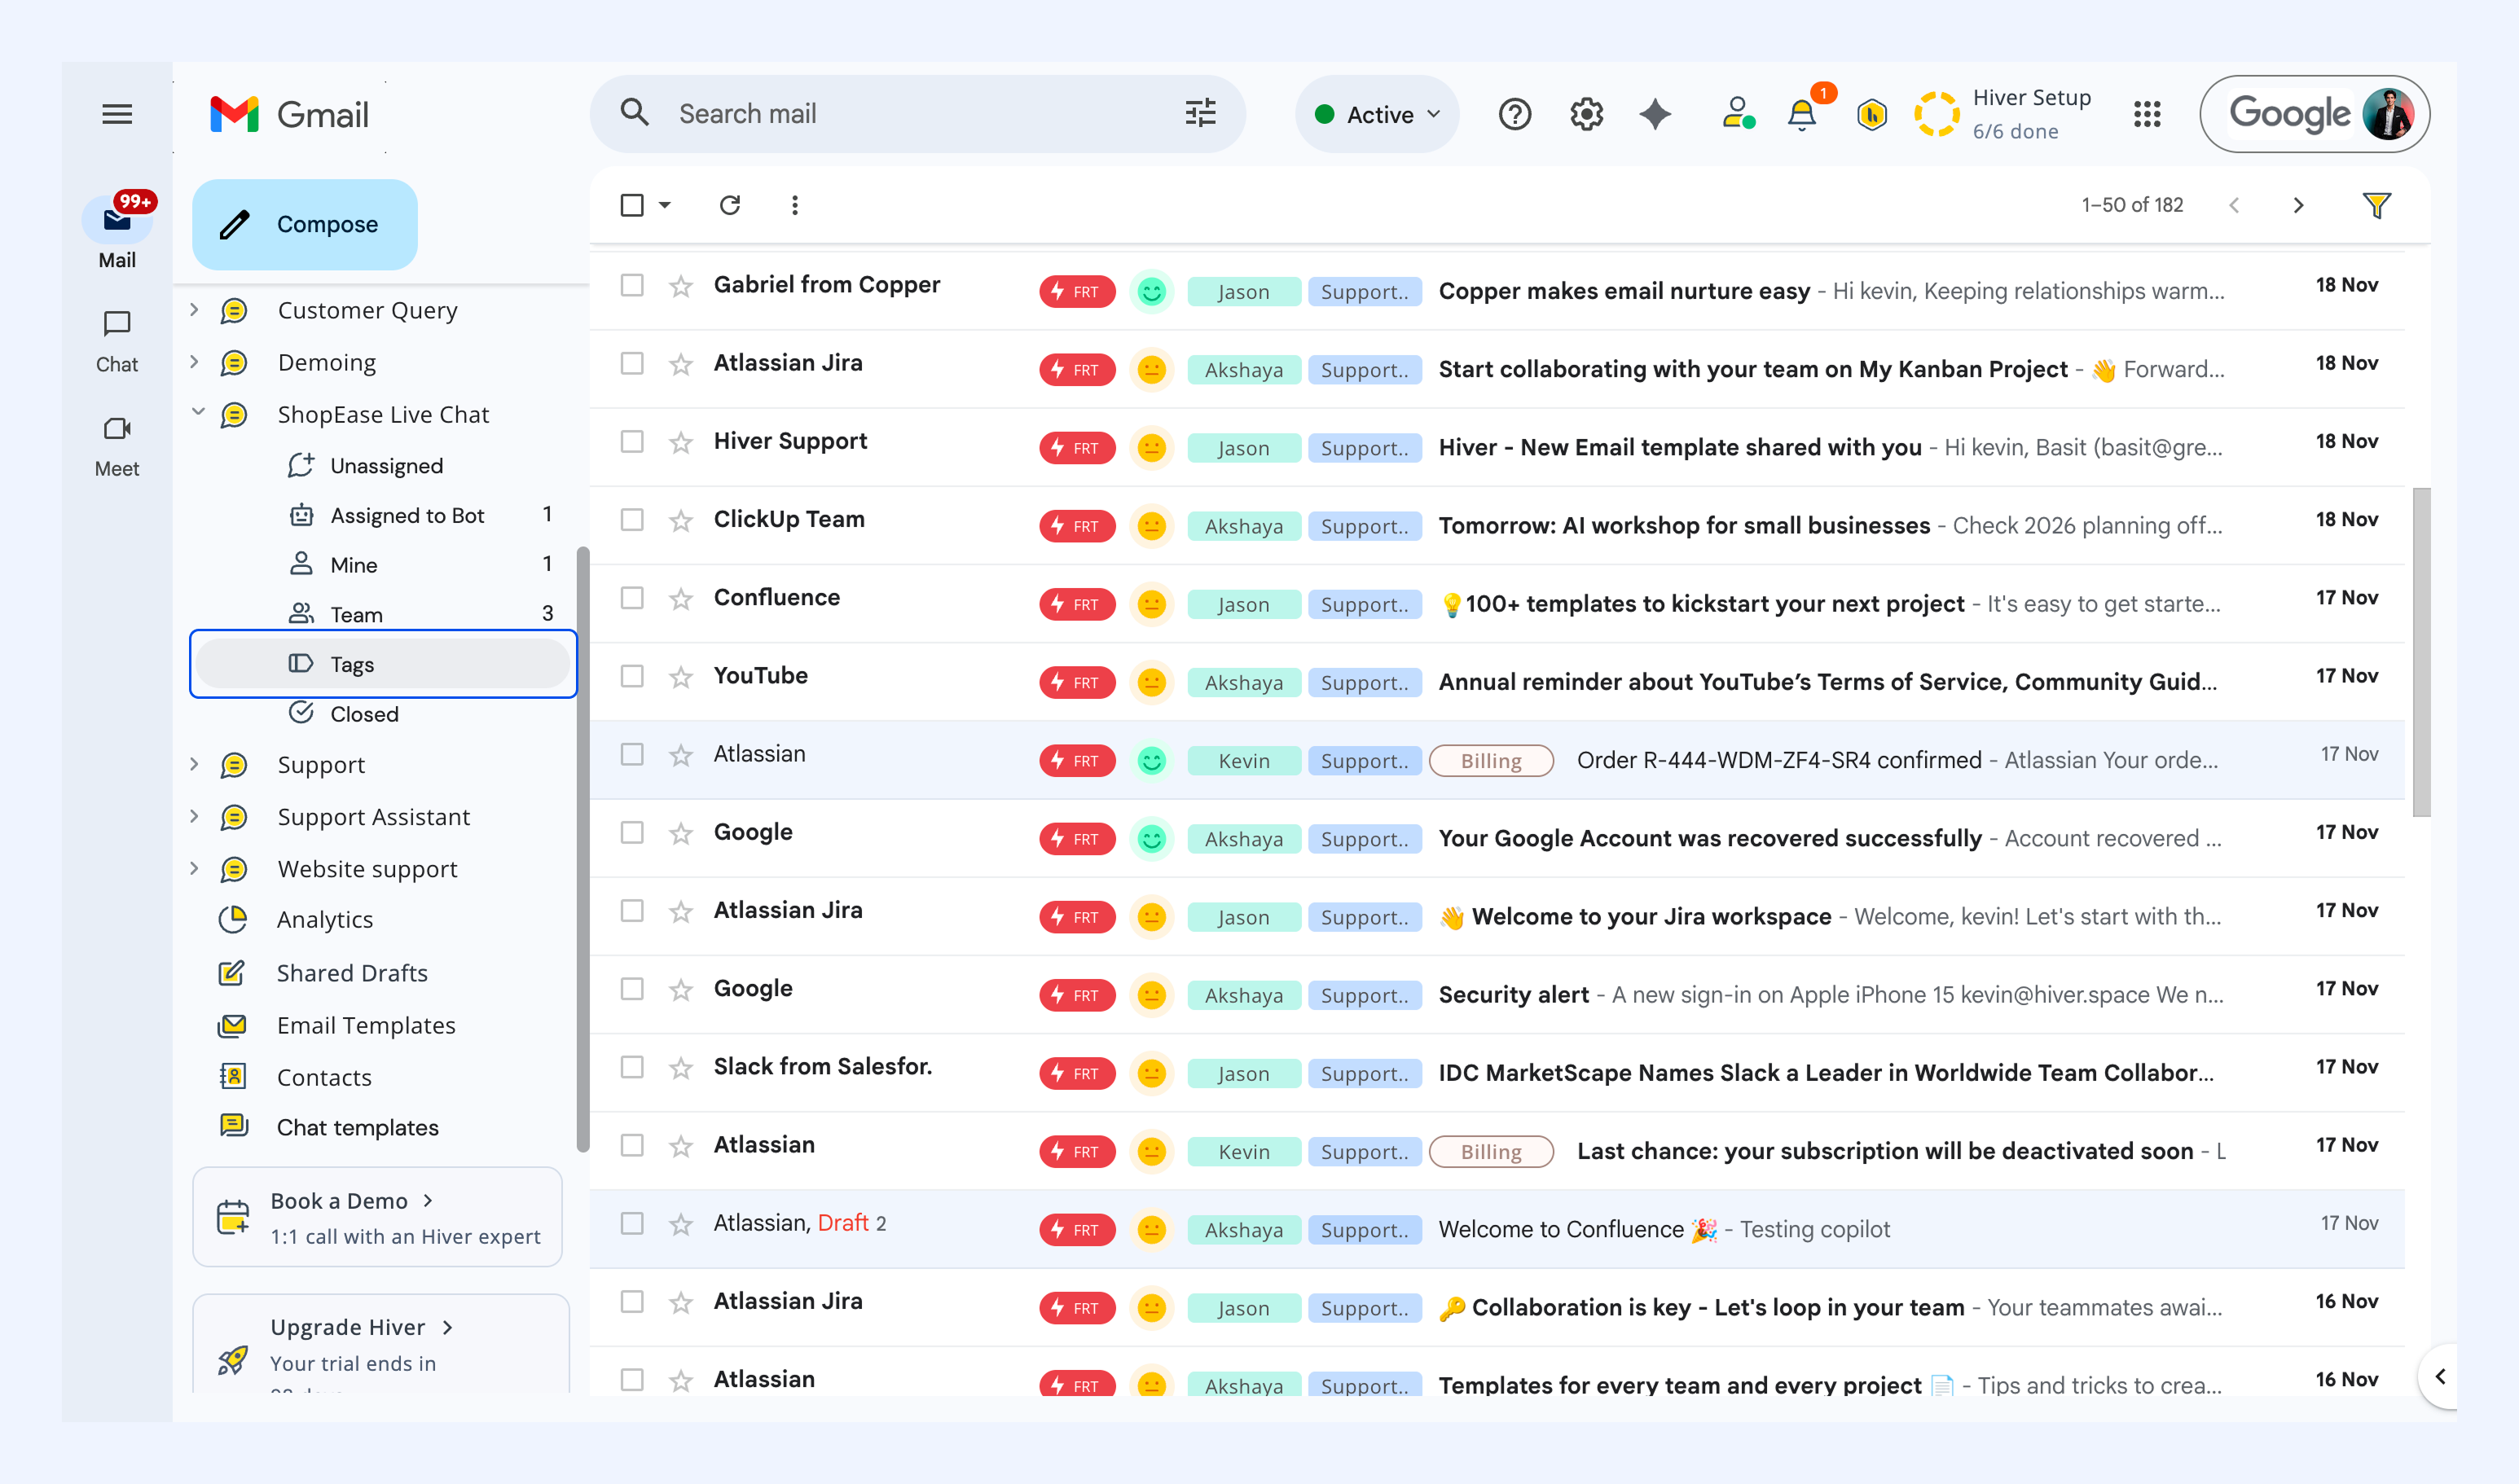Select the Tags item
Image resolution: width=2519 pixels, height=1484 pixels.
pos(383,664)
